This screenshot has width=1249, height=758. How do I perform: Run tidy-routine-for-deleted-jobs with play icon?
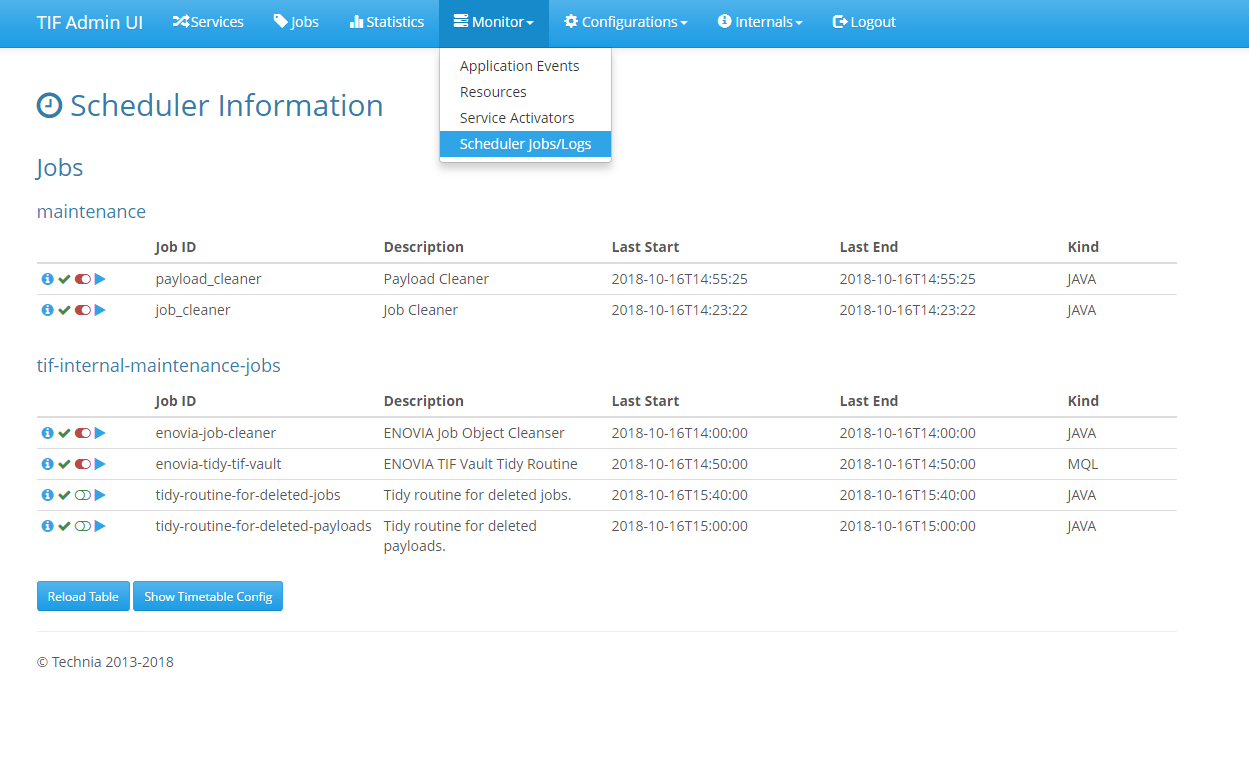tap(100, 495)
